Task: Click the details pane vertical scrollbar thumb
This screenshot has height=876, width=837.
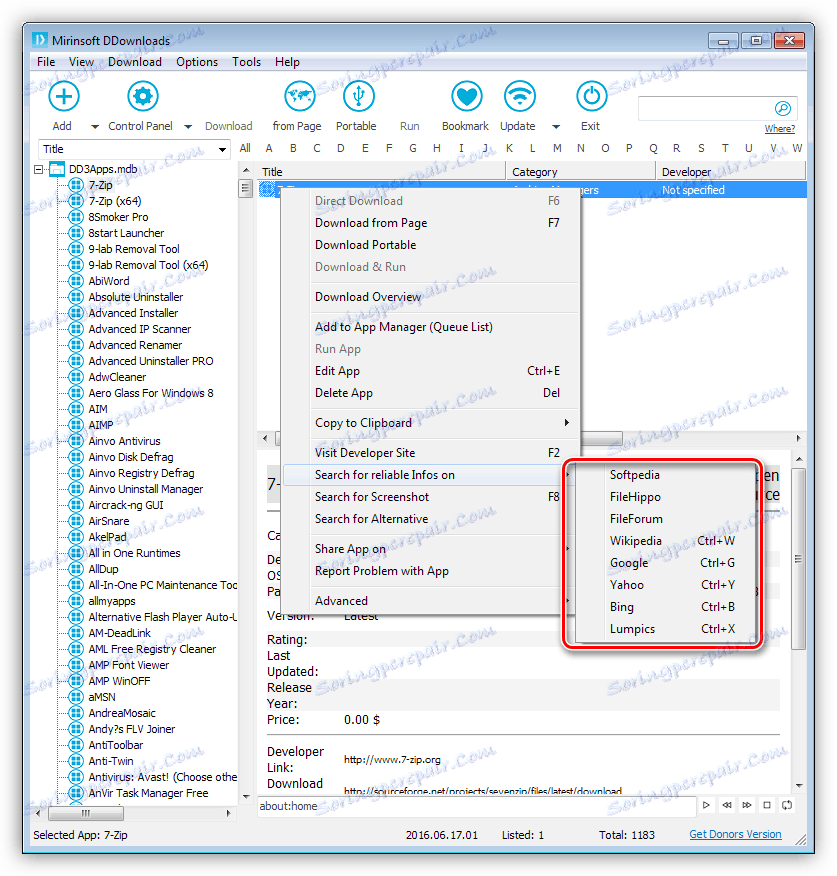Action: tap(798, 559)
